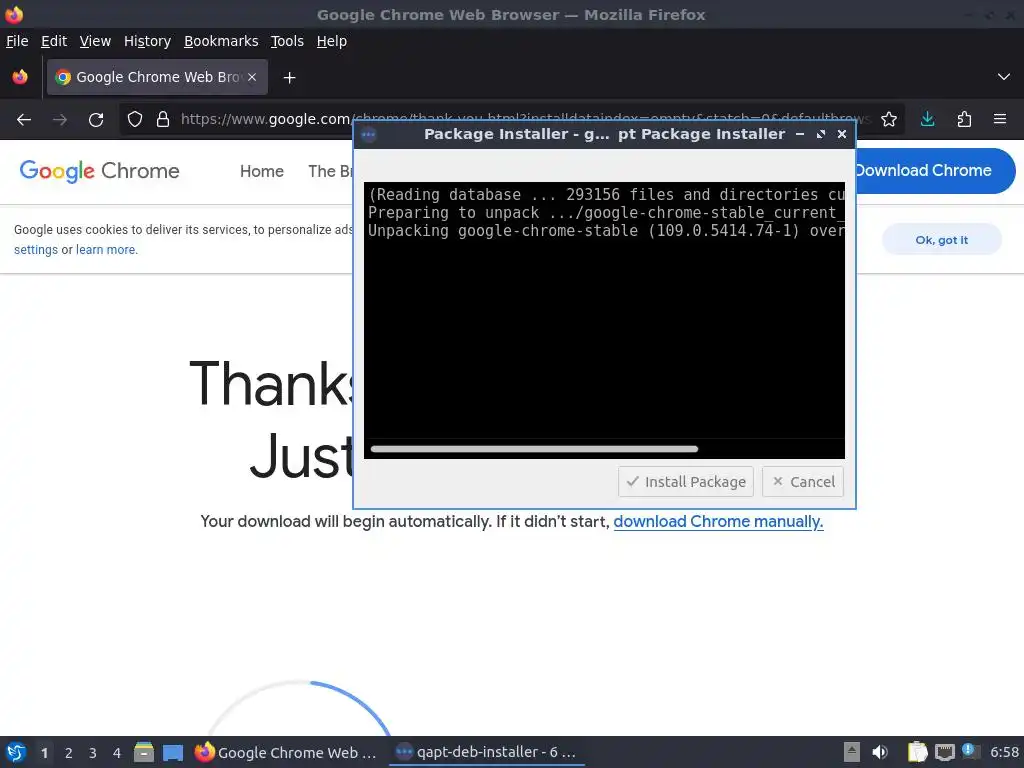The width and height of the screenshot is (1024, 768).
Task: Close the Package Installer window
Action: [x=842, y=134]
